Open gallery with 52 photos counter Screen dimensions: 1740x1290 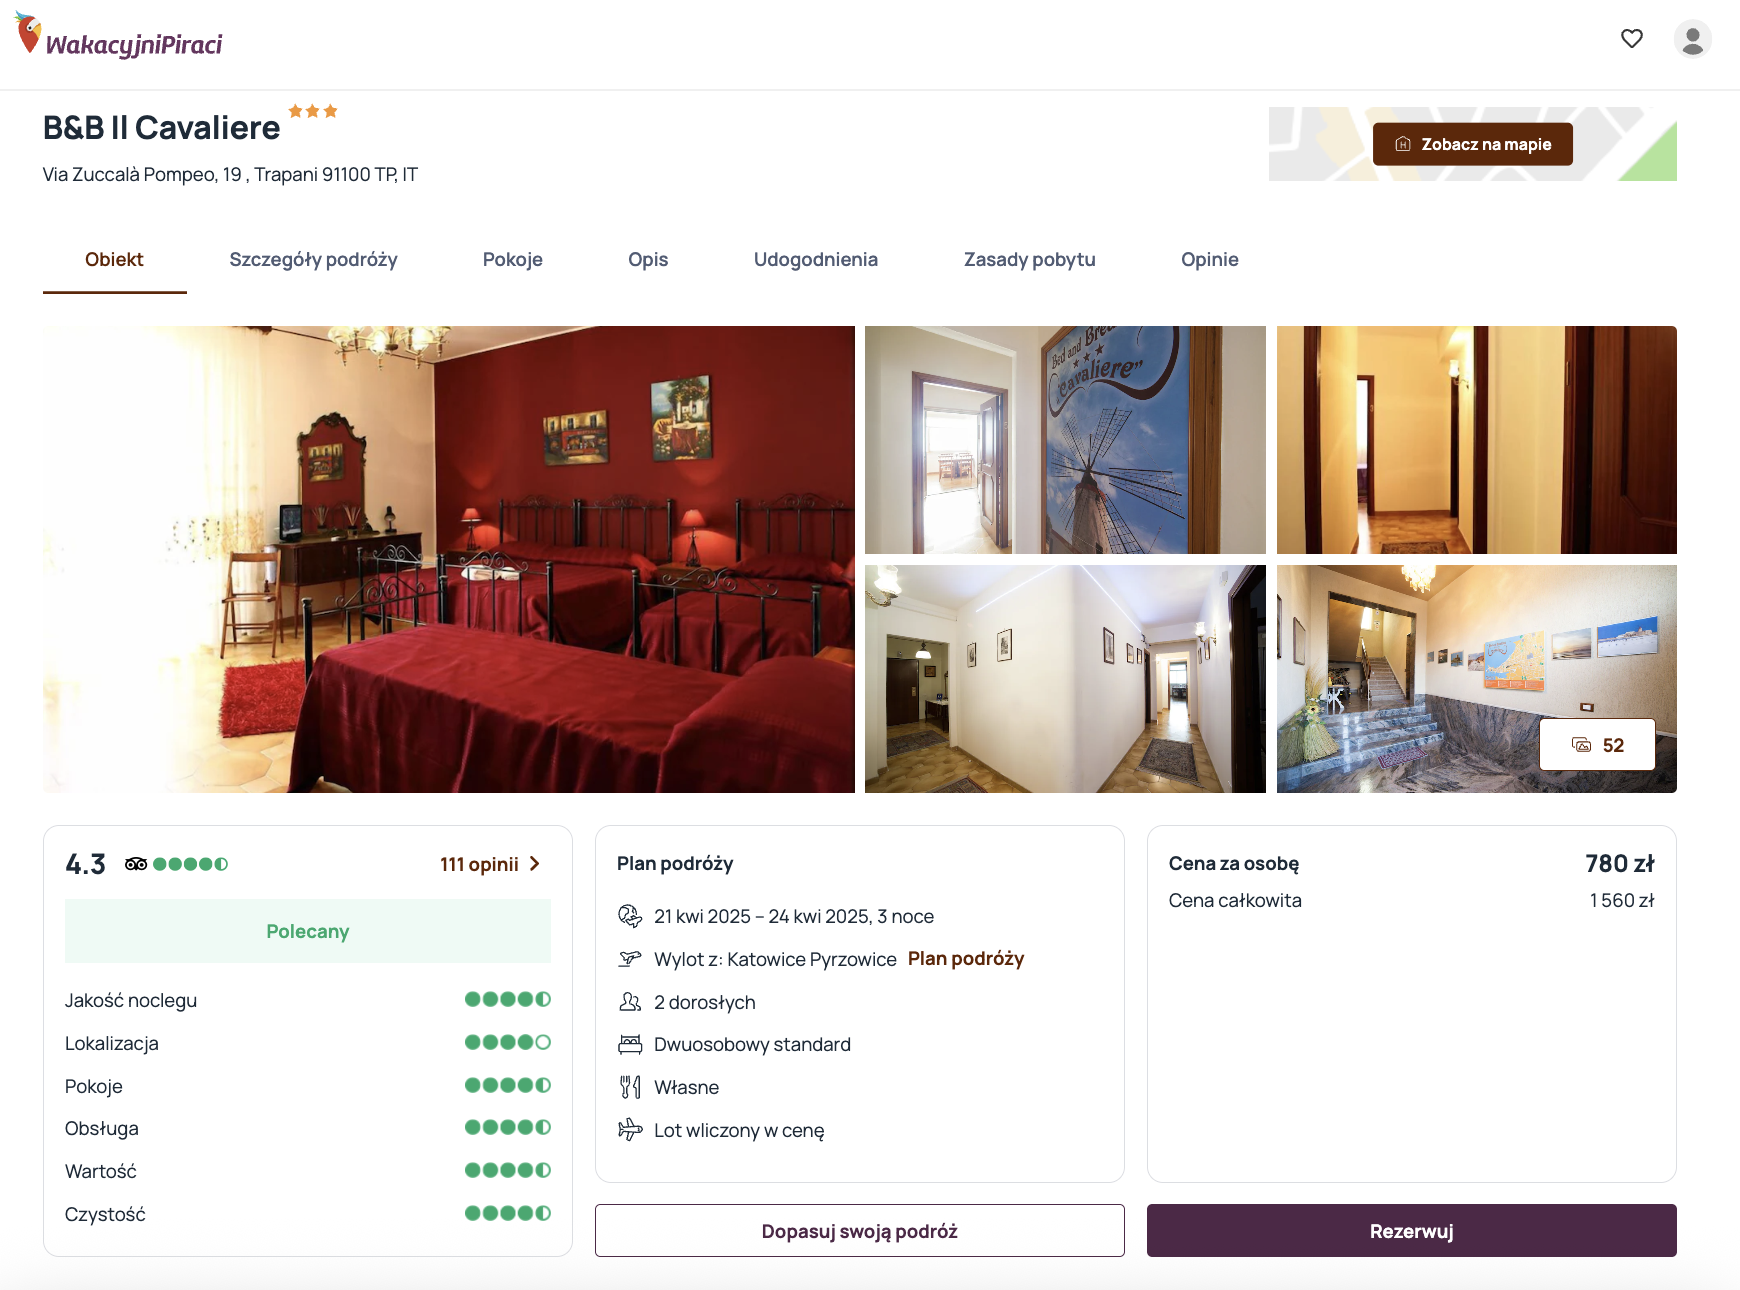pyautogui.click(x=1597, y=745)
